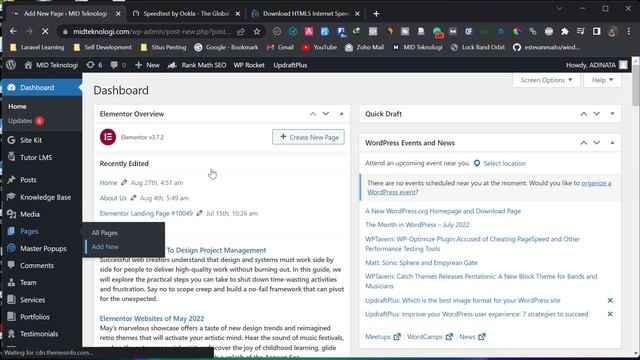Screen dimensions: 640x360
Task: Open Laravel Learning bookmark folder
Action: pyautogui.click(x=37, y=47)
